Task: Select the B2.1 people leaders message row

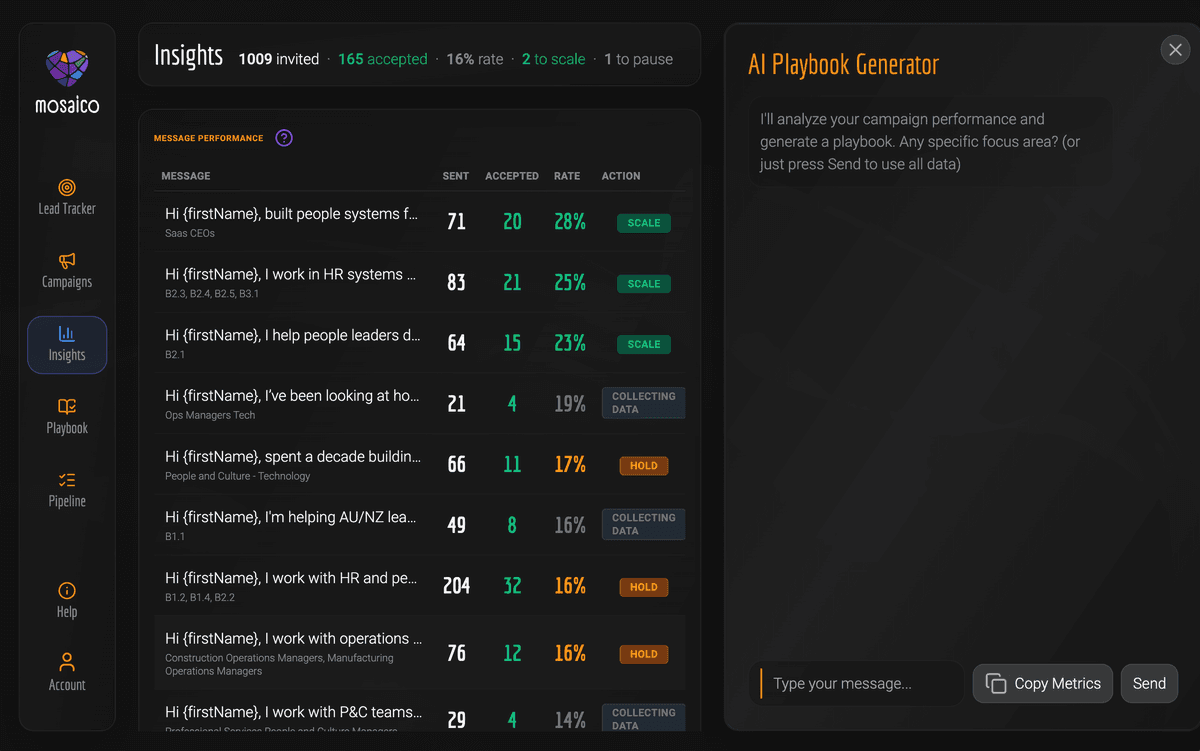Action: [x=420, y=343]
